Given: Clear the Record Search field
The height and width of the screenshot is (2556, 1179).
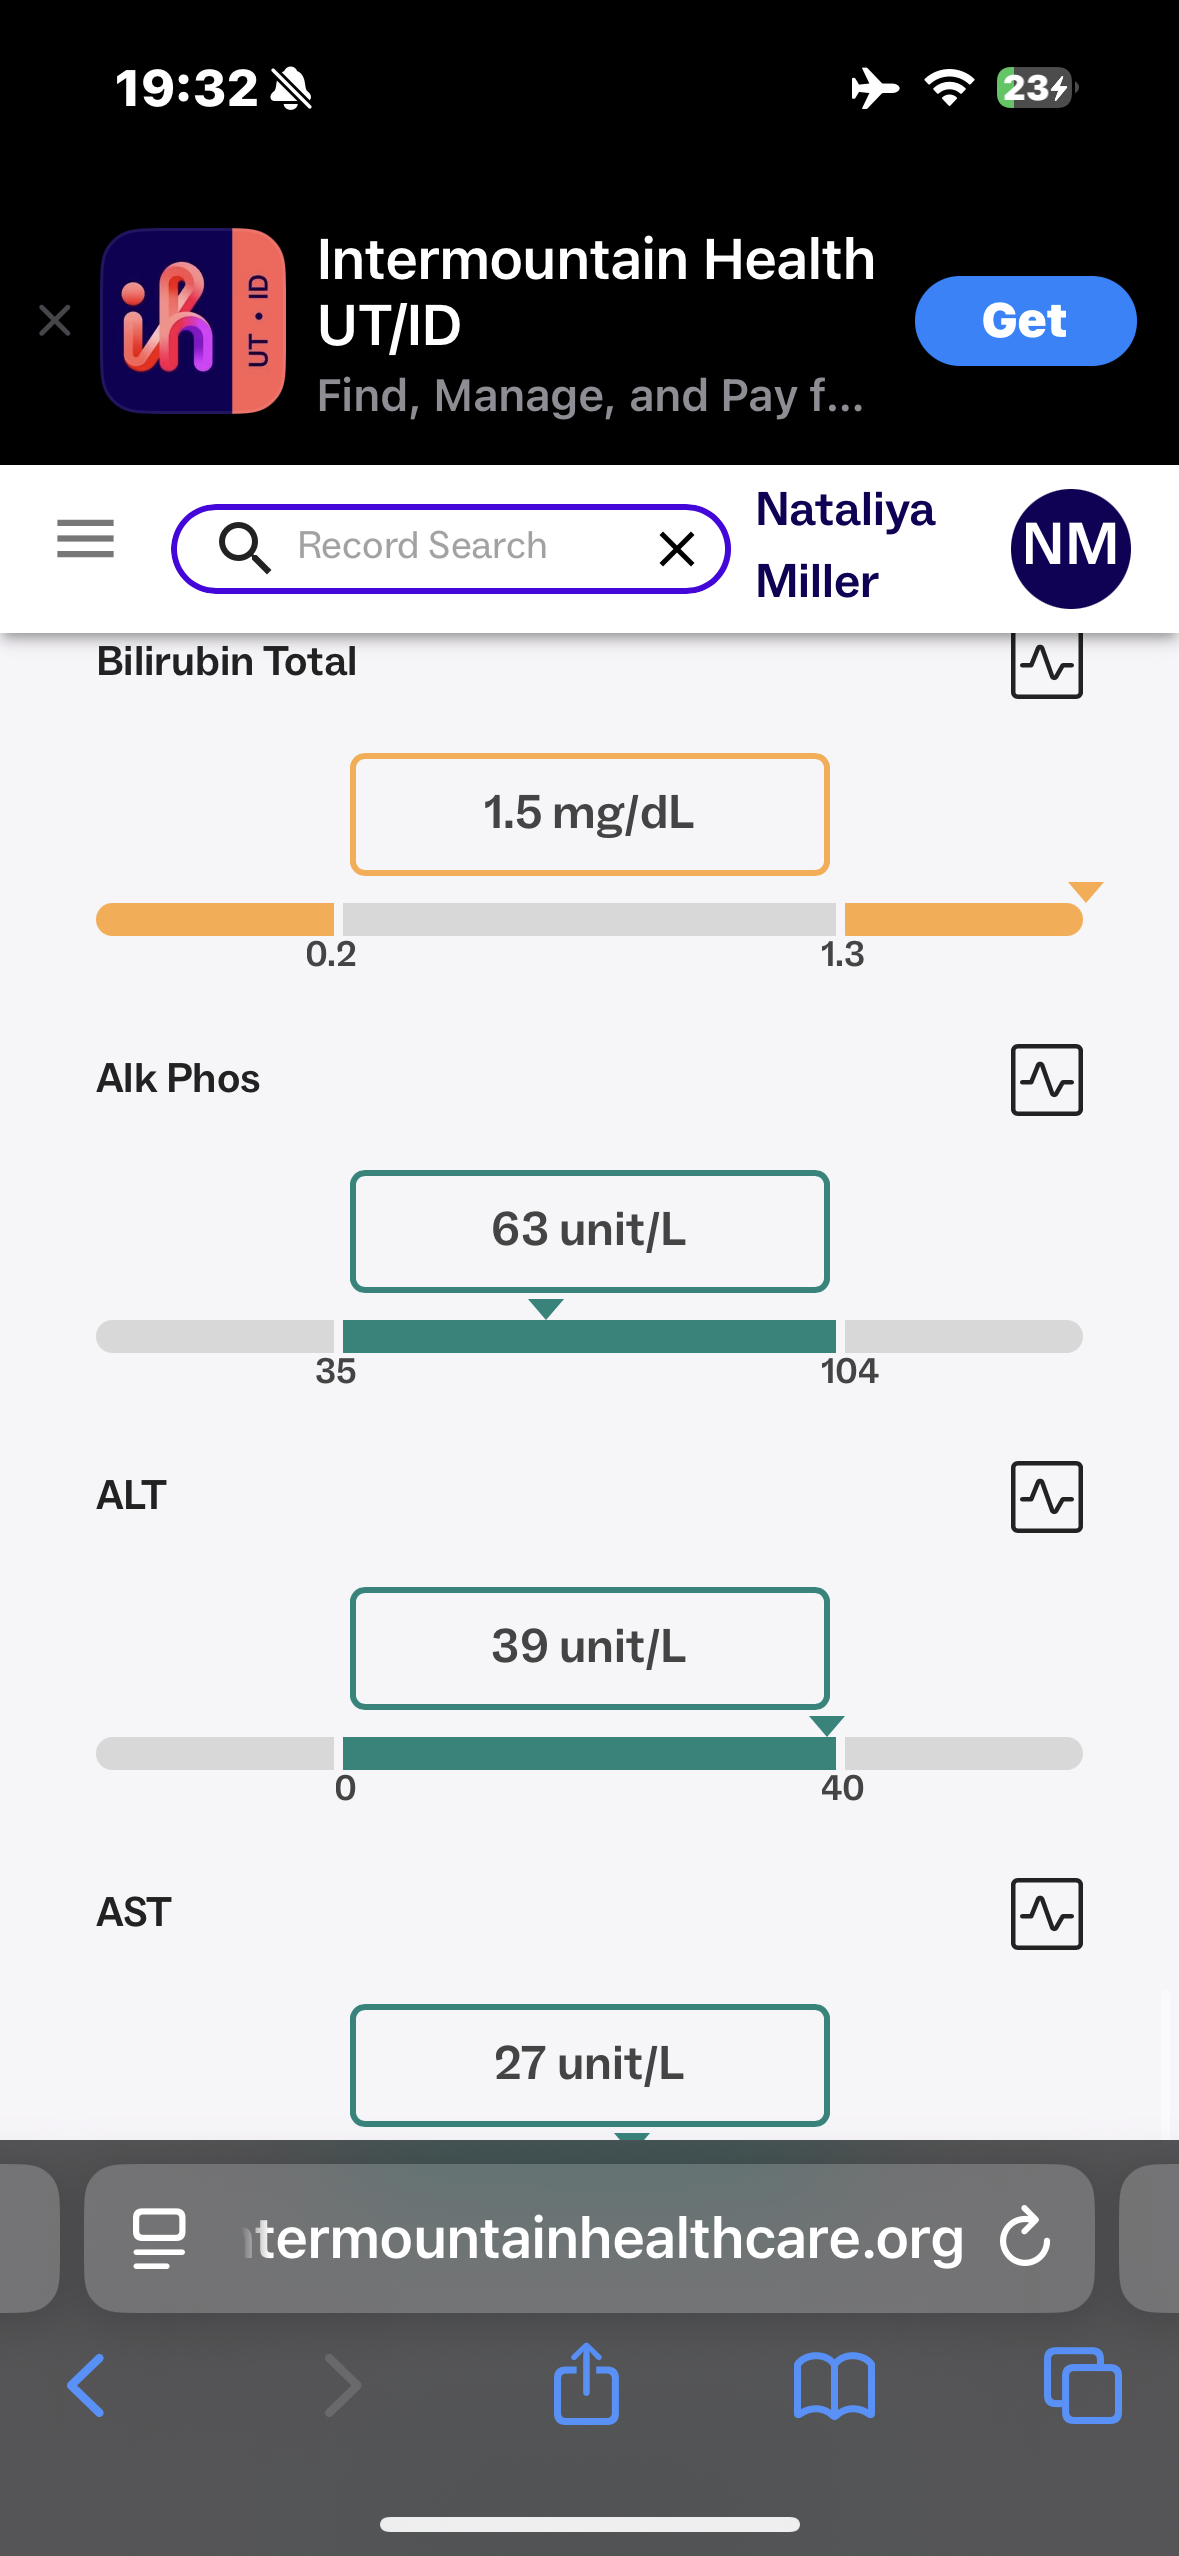Looking at the screenshot, I should [x=677, y=548].
